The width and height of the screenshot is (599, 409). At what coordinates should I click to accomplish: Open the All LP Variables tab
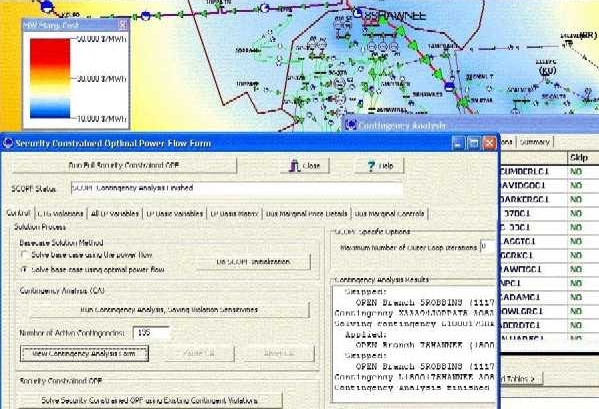115,213
